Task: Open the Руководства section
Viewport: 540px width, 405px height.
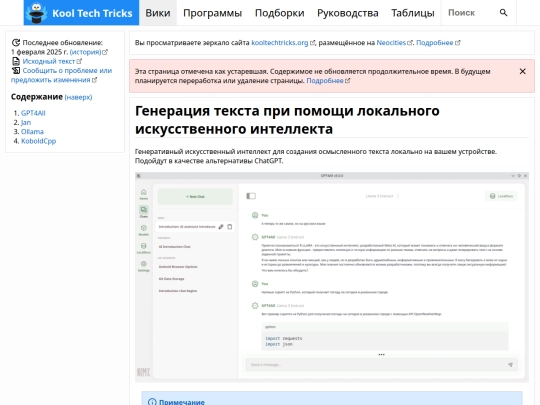Action: pos(347,13)
